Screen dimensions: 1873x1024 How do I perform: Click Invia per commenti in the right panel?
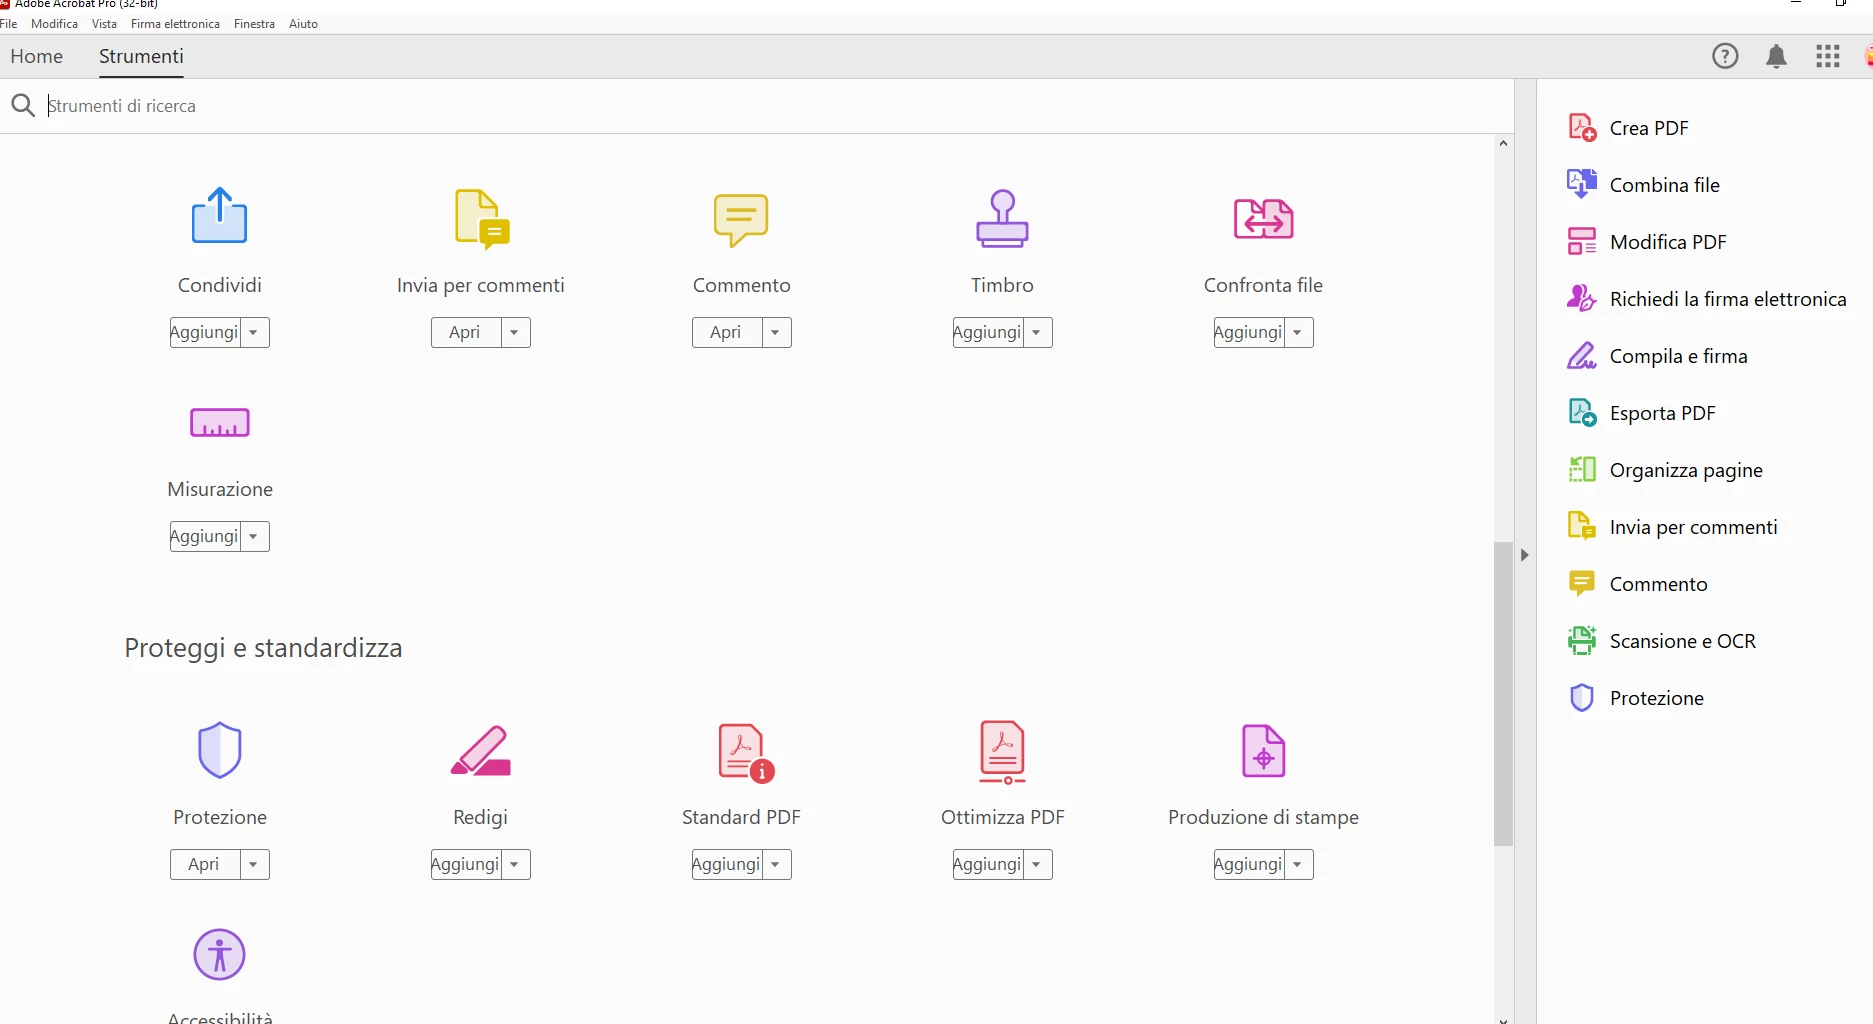point(1673,527)
